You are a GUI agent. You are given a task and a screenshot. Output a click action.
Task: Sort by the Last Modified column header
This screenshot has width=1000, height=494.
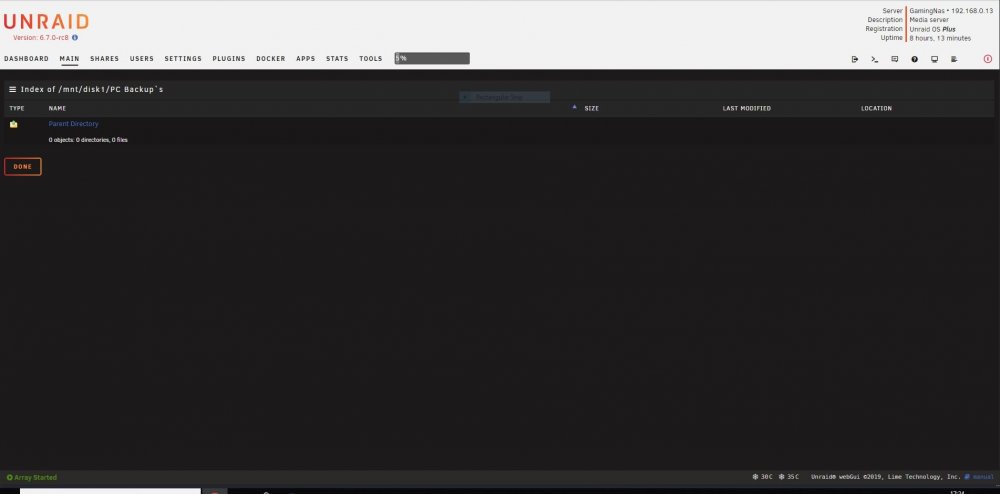point(747,108)
